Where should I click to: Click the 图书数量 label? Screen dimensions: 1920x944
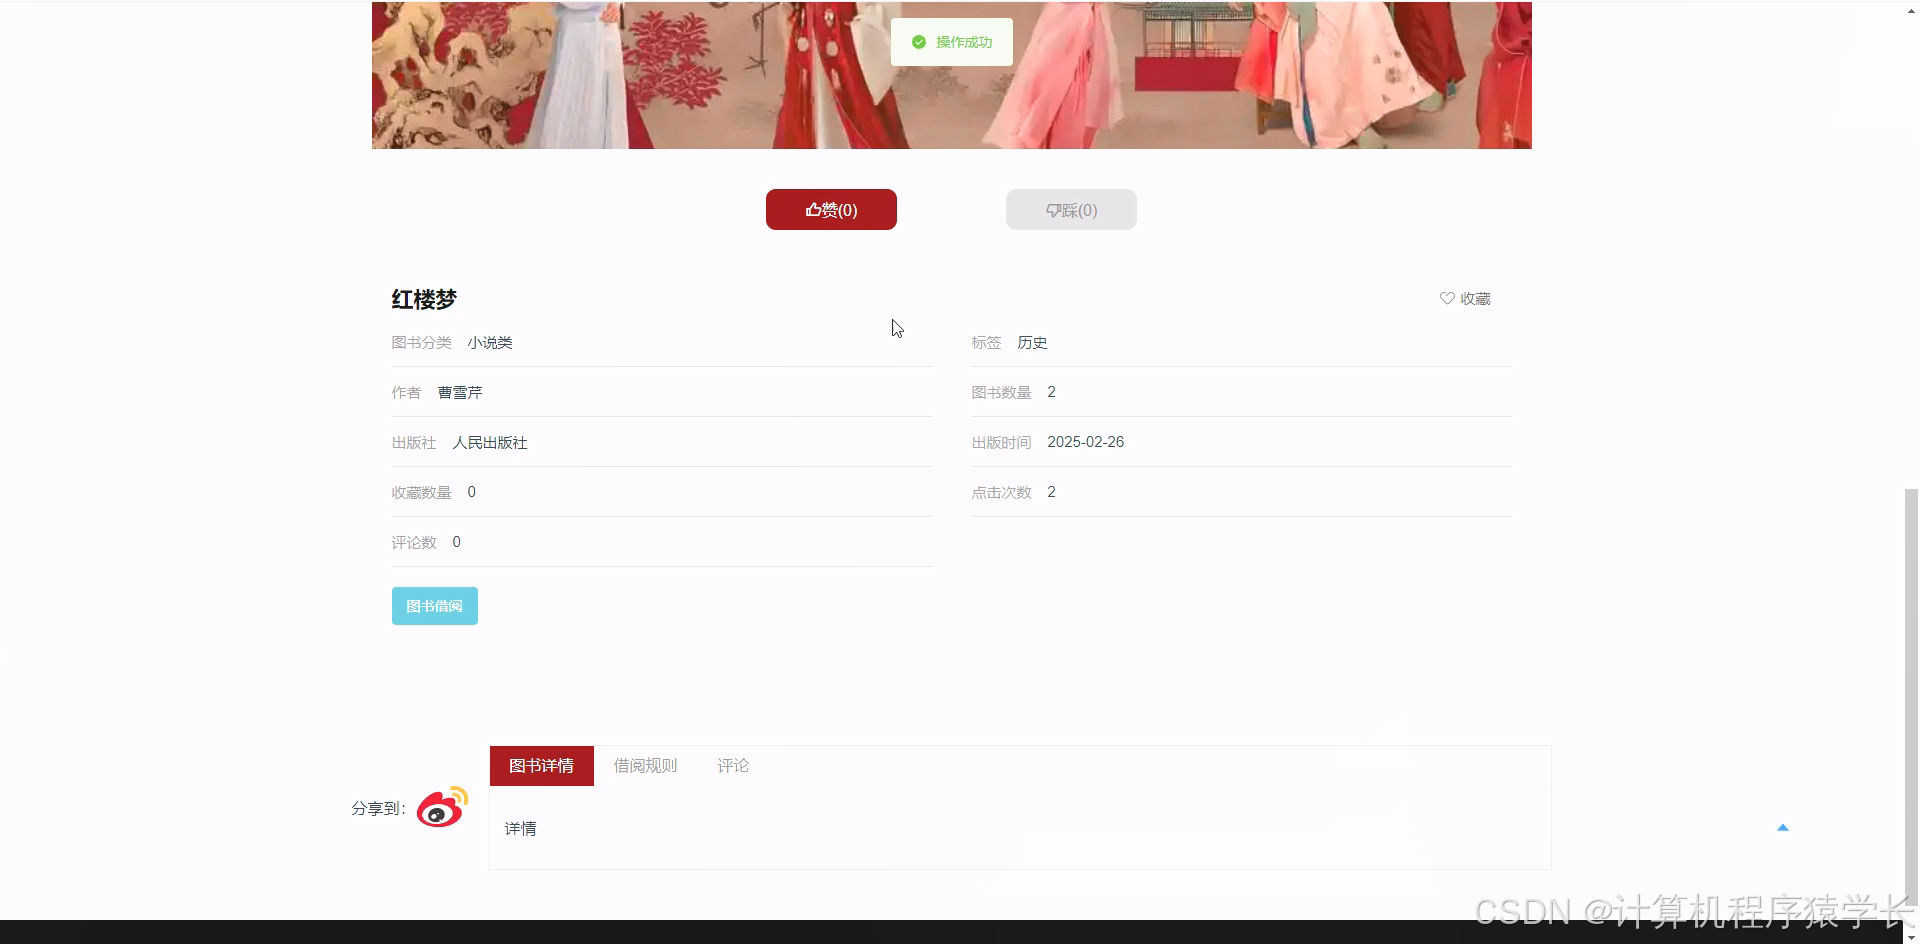[x=1001, y=393]
